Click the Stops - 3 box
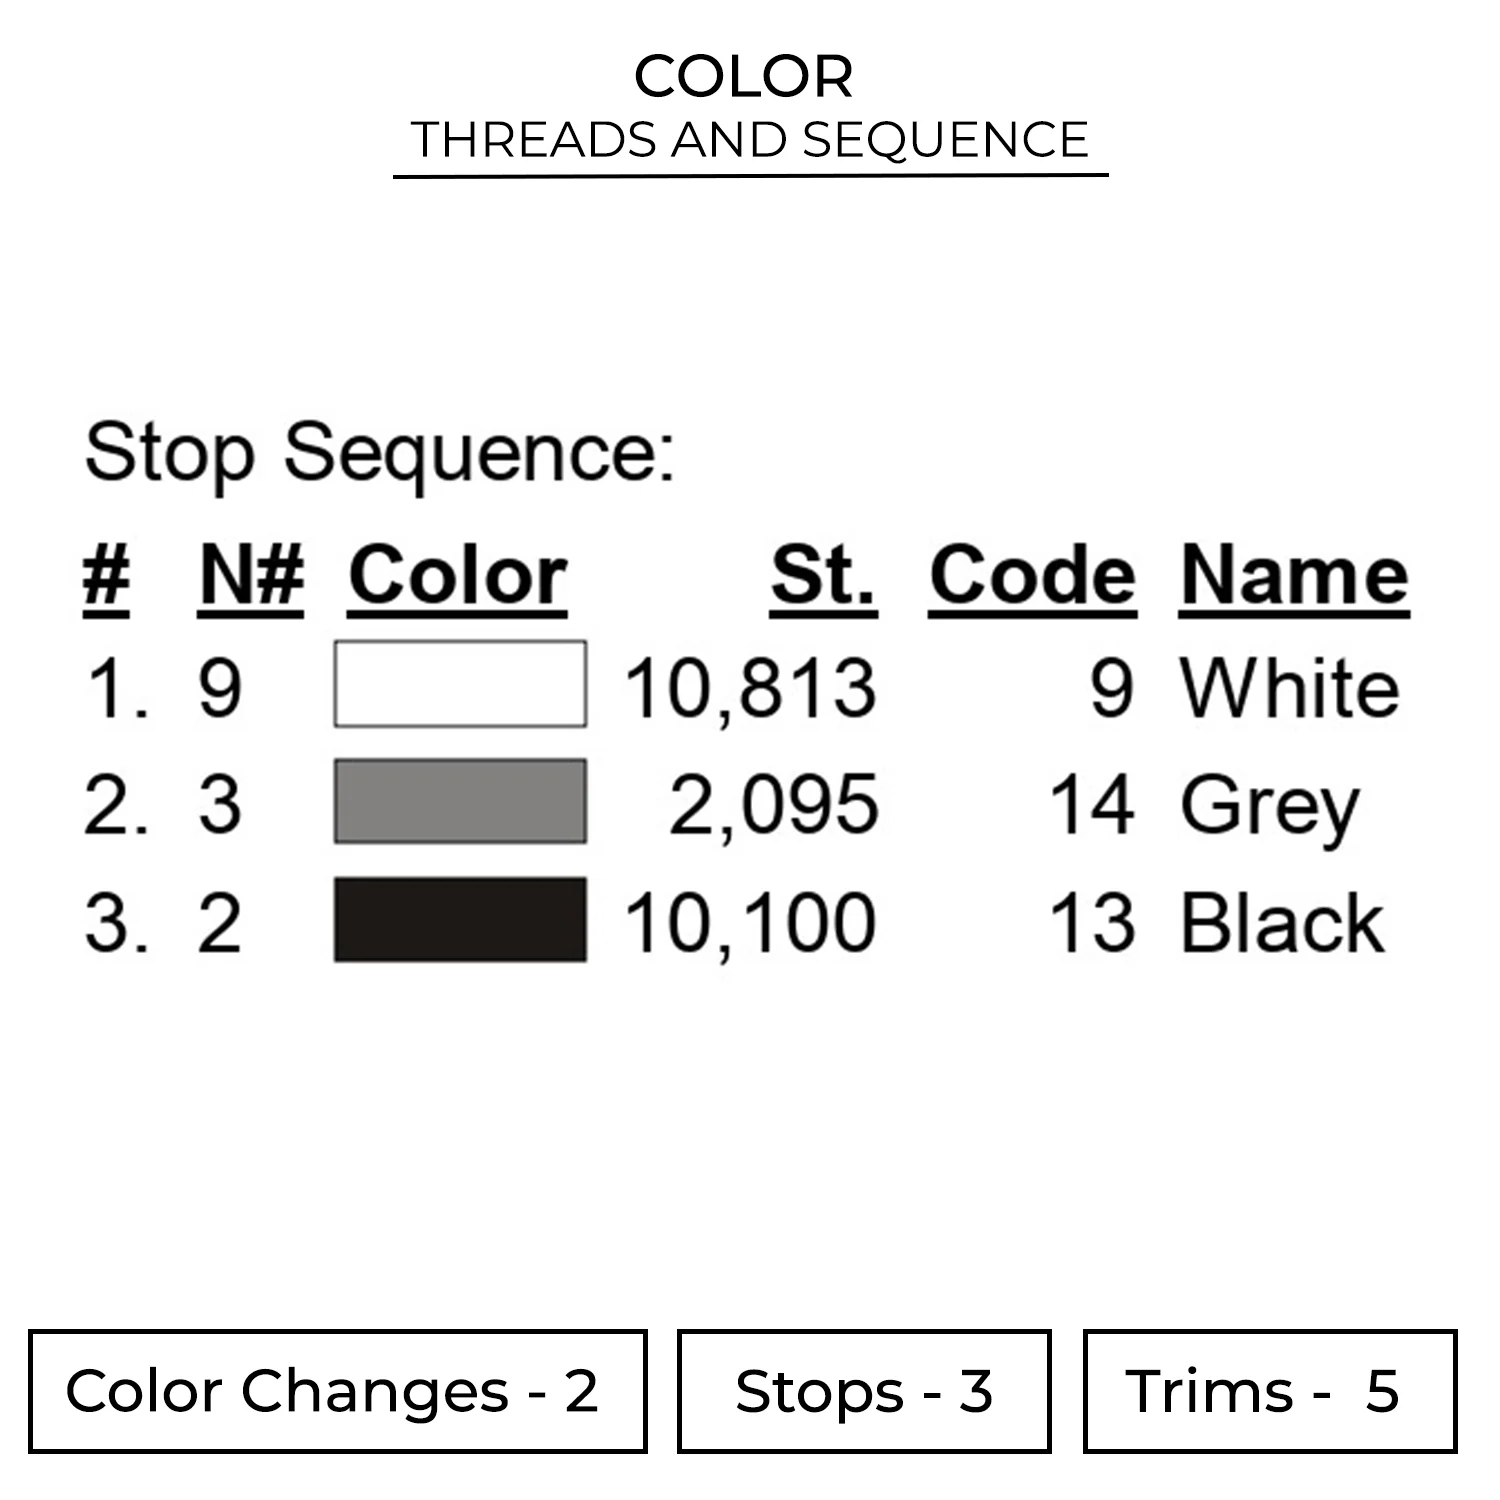This screenshot has height=1500, width=1500. 864,1391
